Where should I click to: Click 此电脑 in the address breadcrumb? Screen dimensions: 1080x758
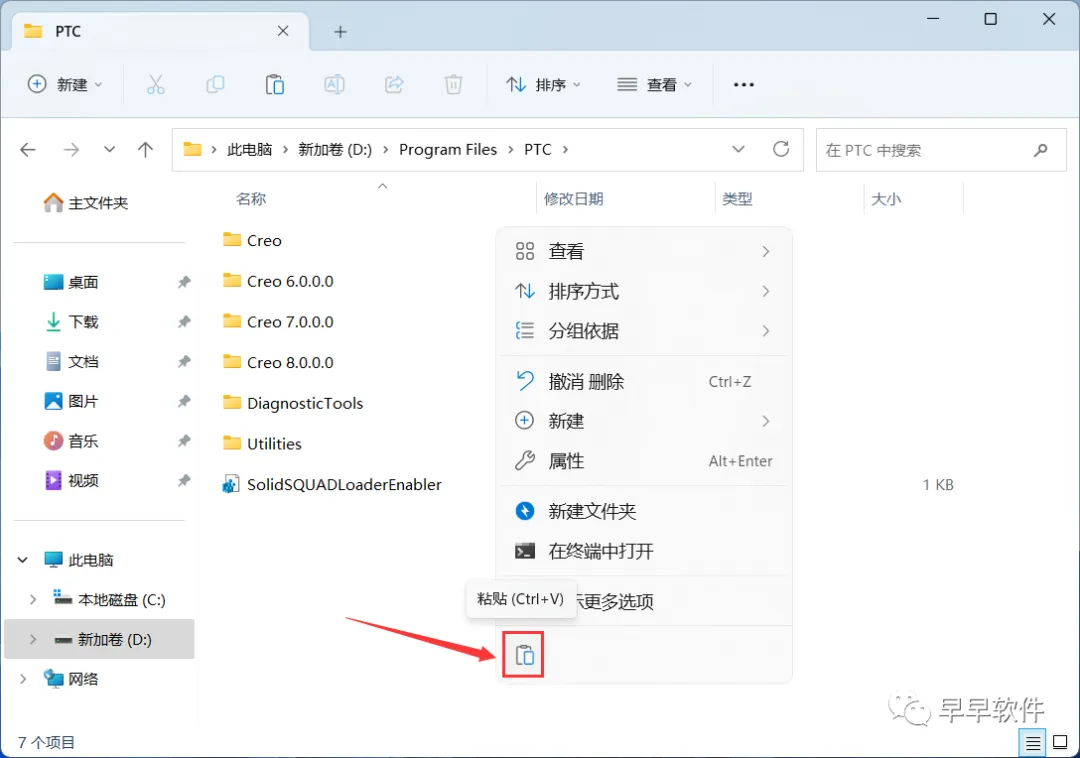[249, 149]
